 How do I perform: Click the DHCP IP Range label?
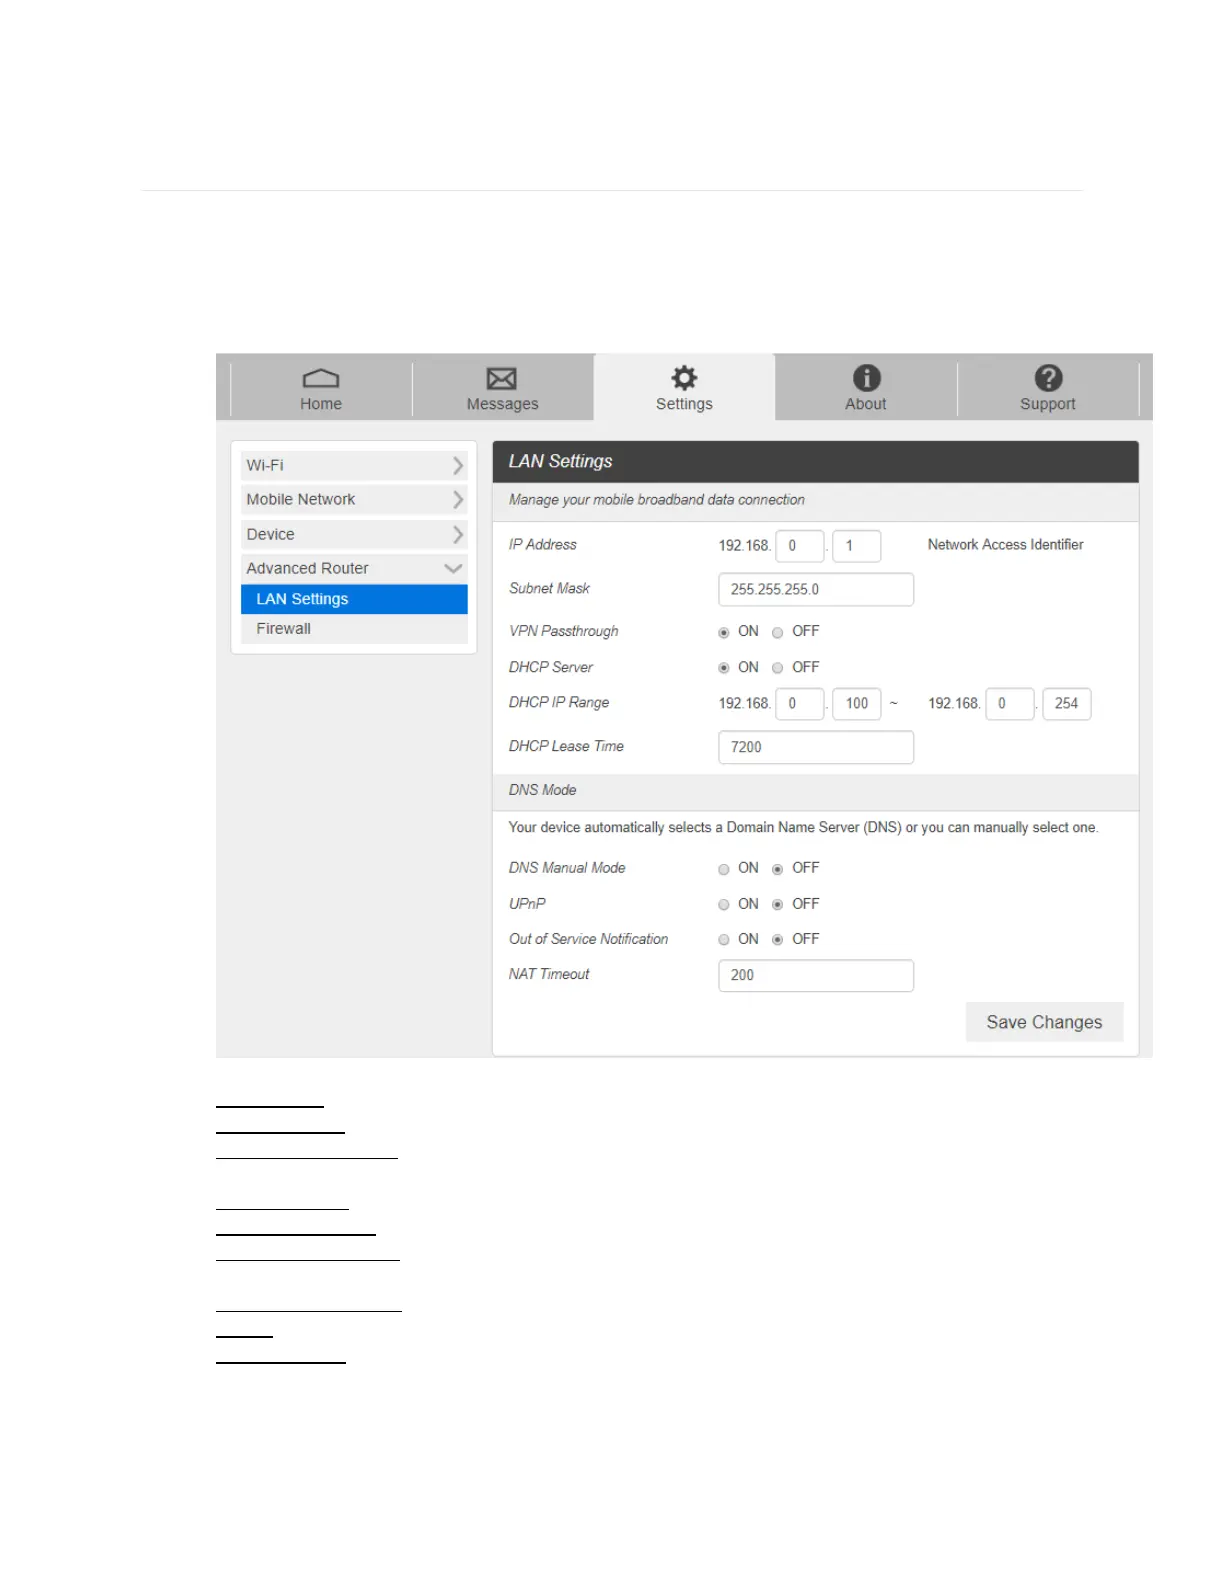(x=558, y=703)
